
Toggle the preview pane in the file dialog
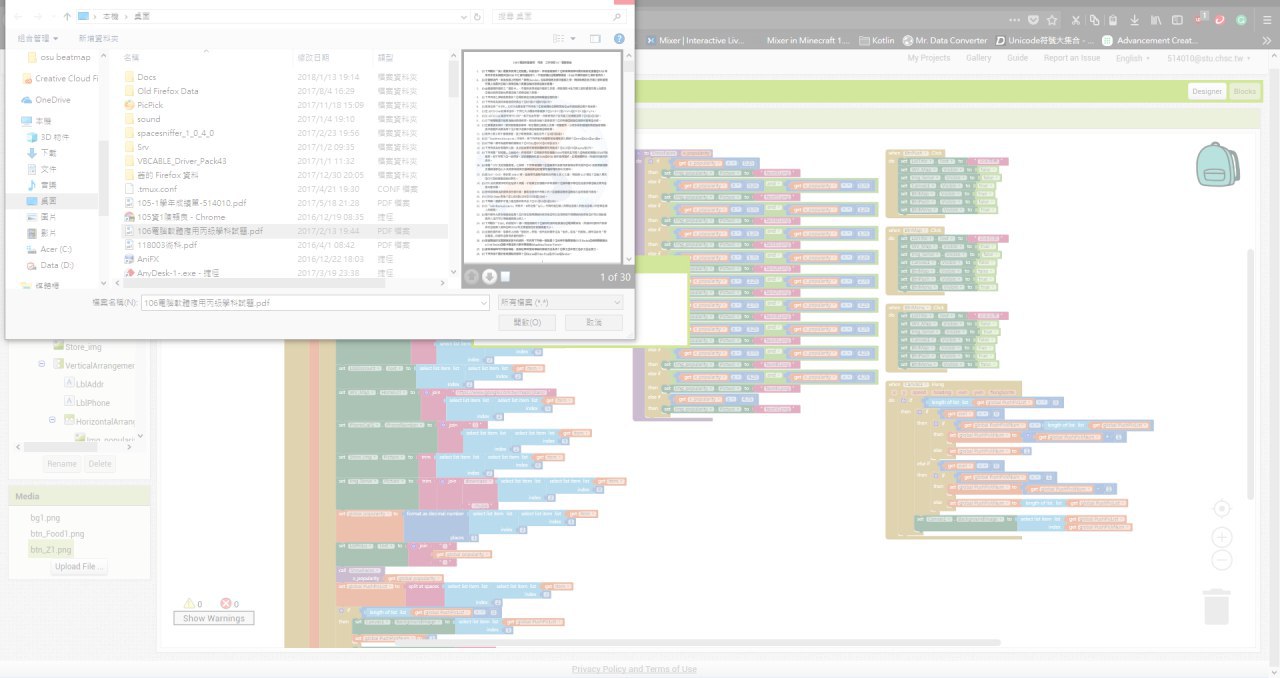(595, 38)
